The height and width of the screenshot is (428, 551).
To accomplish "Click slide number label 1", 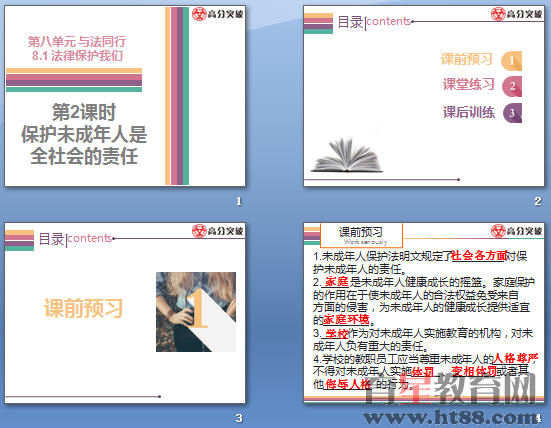I will pyautogui.click(x=239, y=201).
